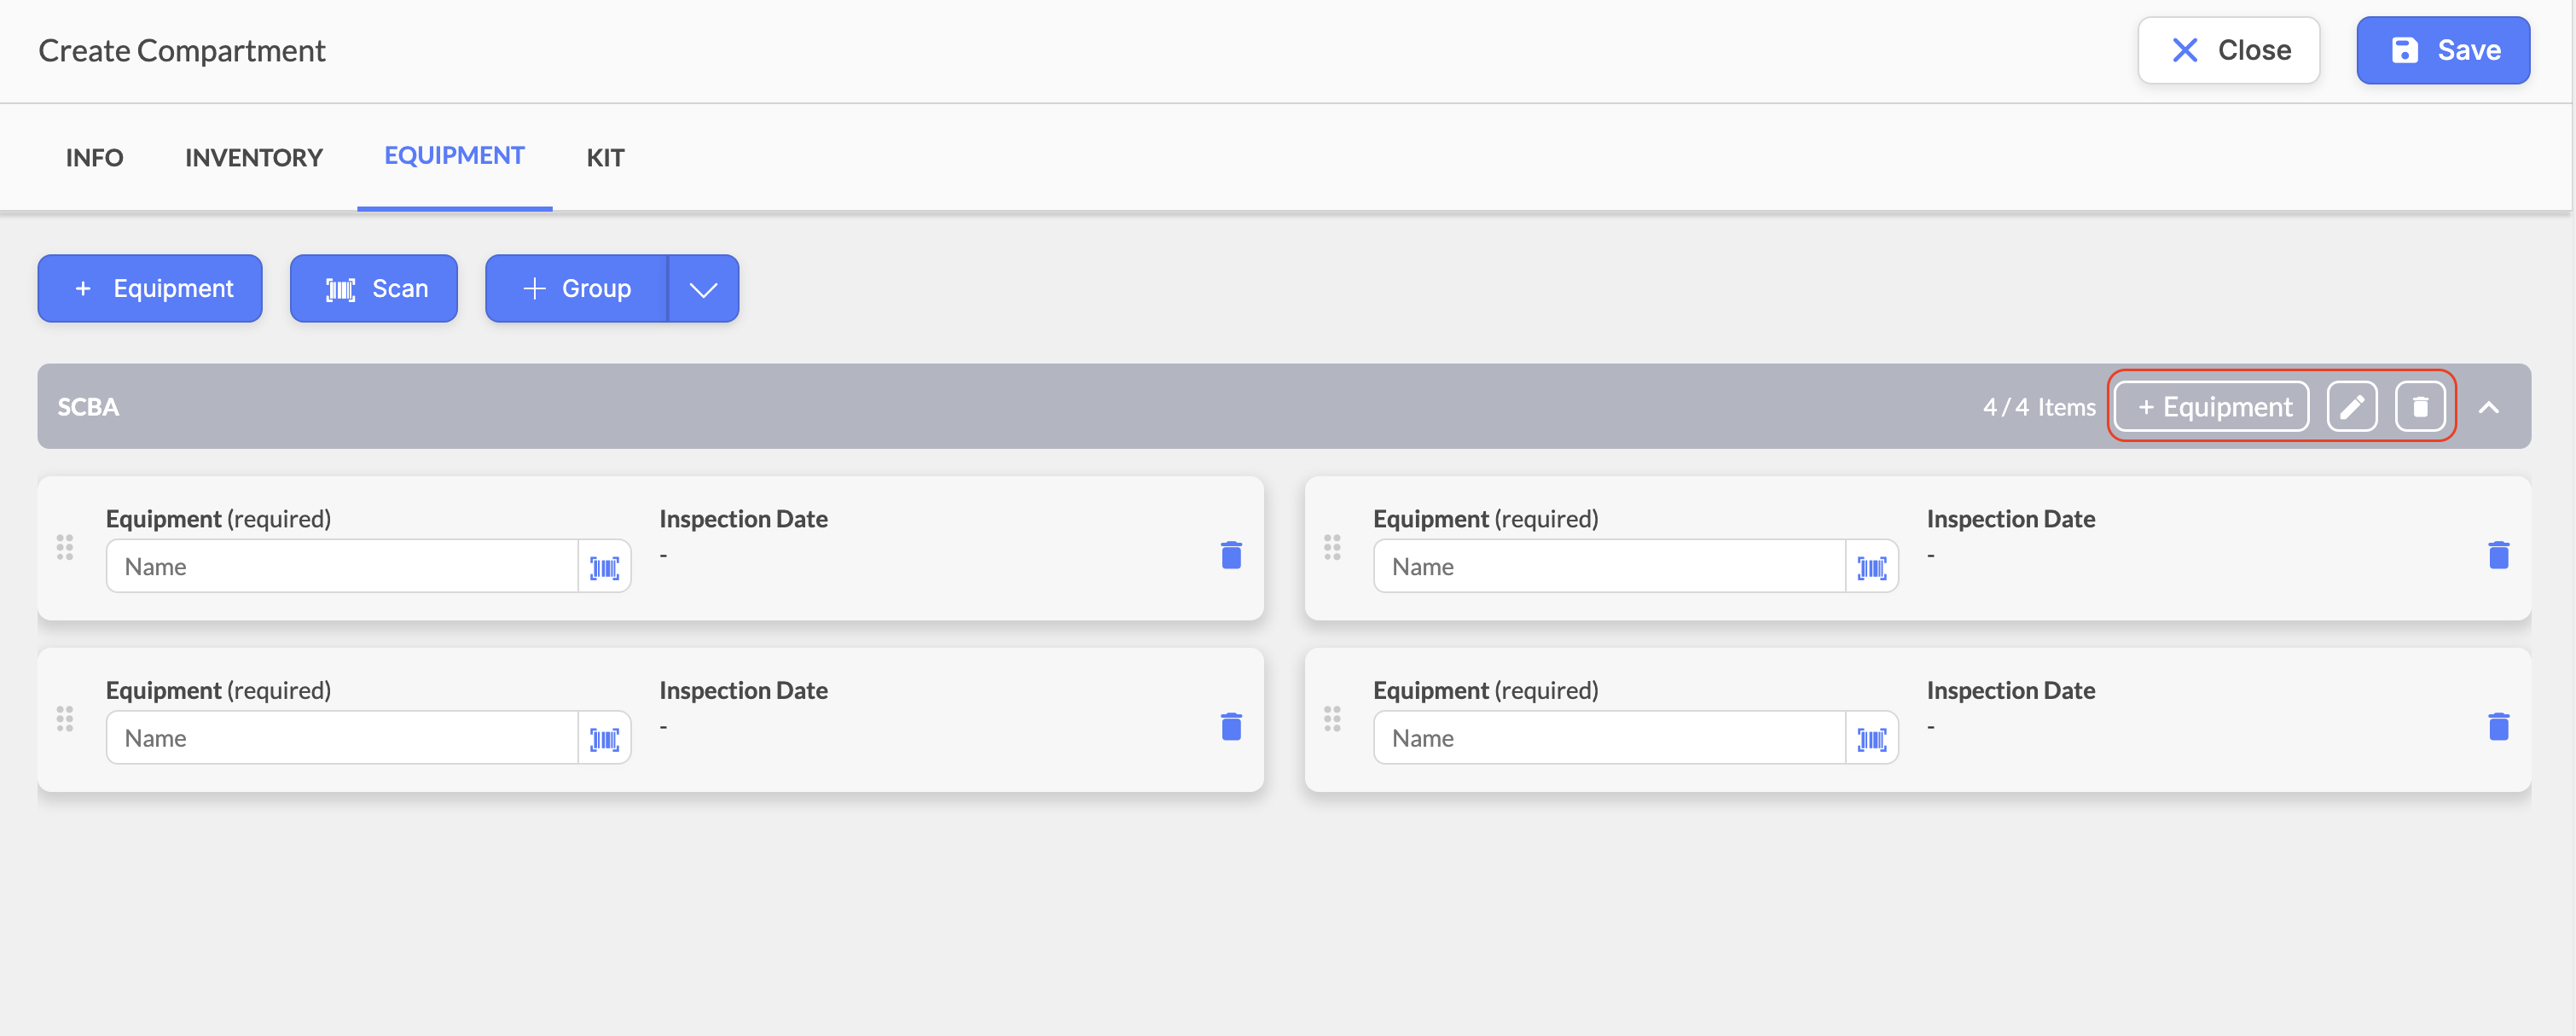
Task: Switch to the INFO tab
Action: (x=95, y=157)
